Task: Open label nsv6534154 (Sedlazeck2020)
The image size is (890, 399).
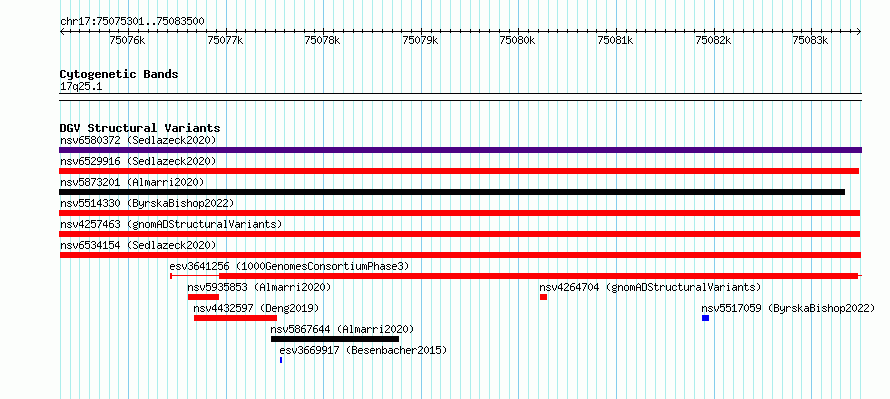Action: point(138,245)
